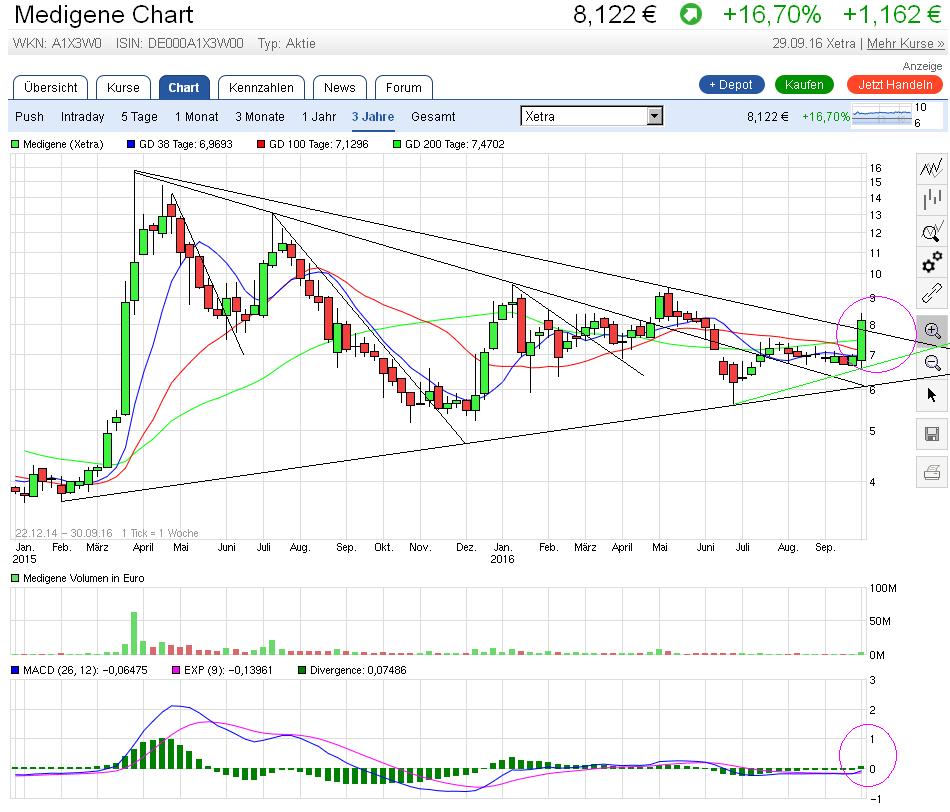Save the chart with floppy disk icon
This screenshot has height=812, width=950.
932,434
